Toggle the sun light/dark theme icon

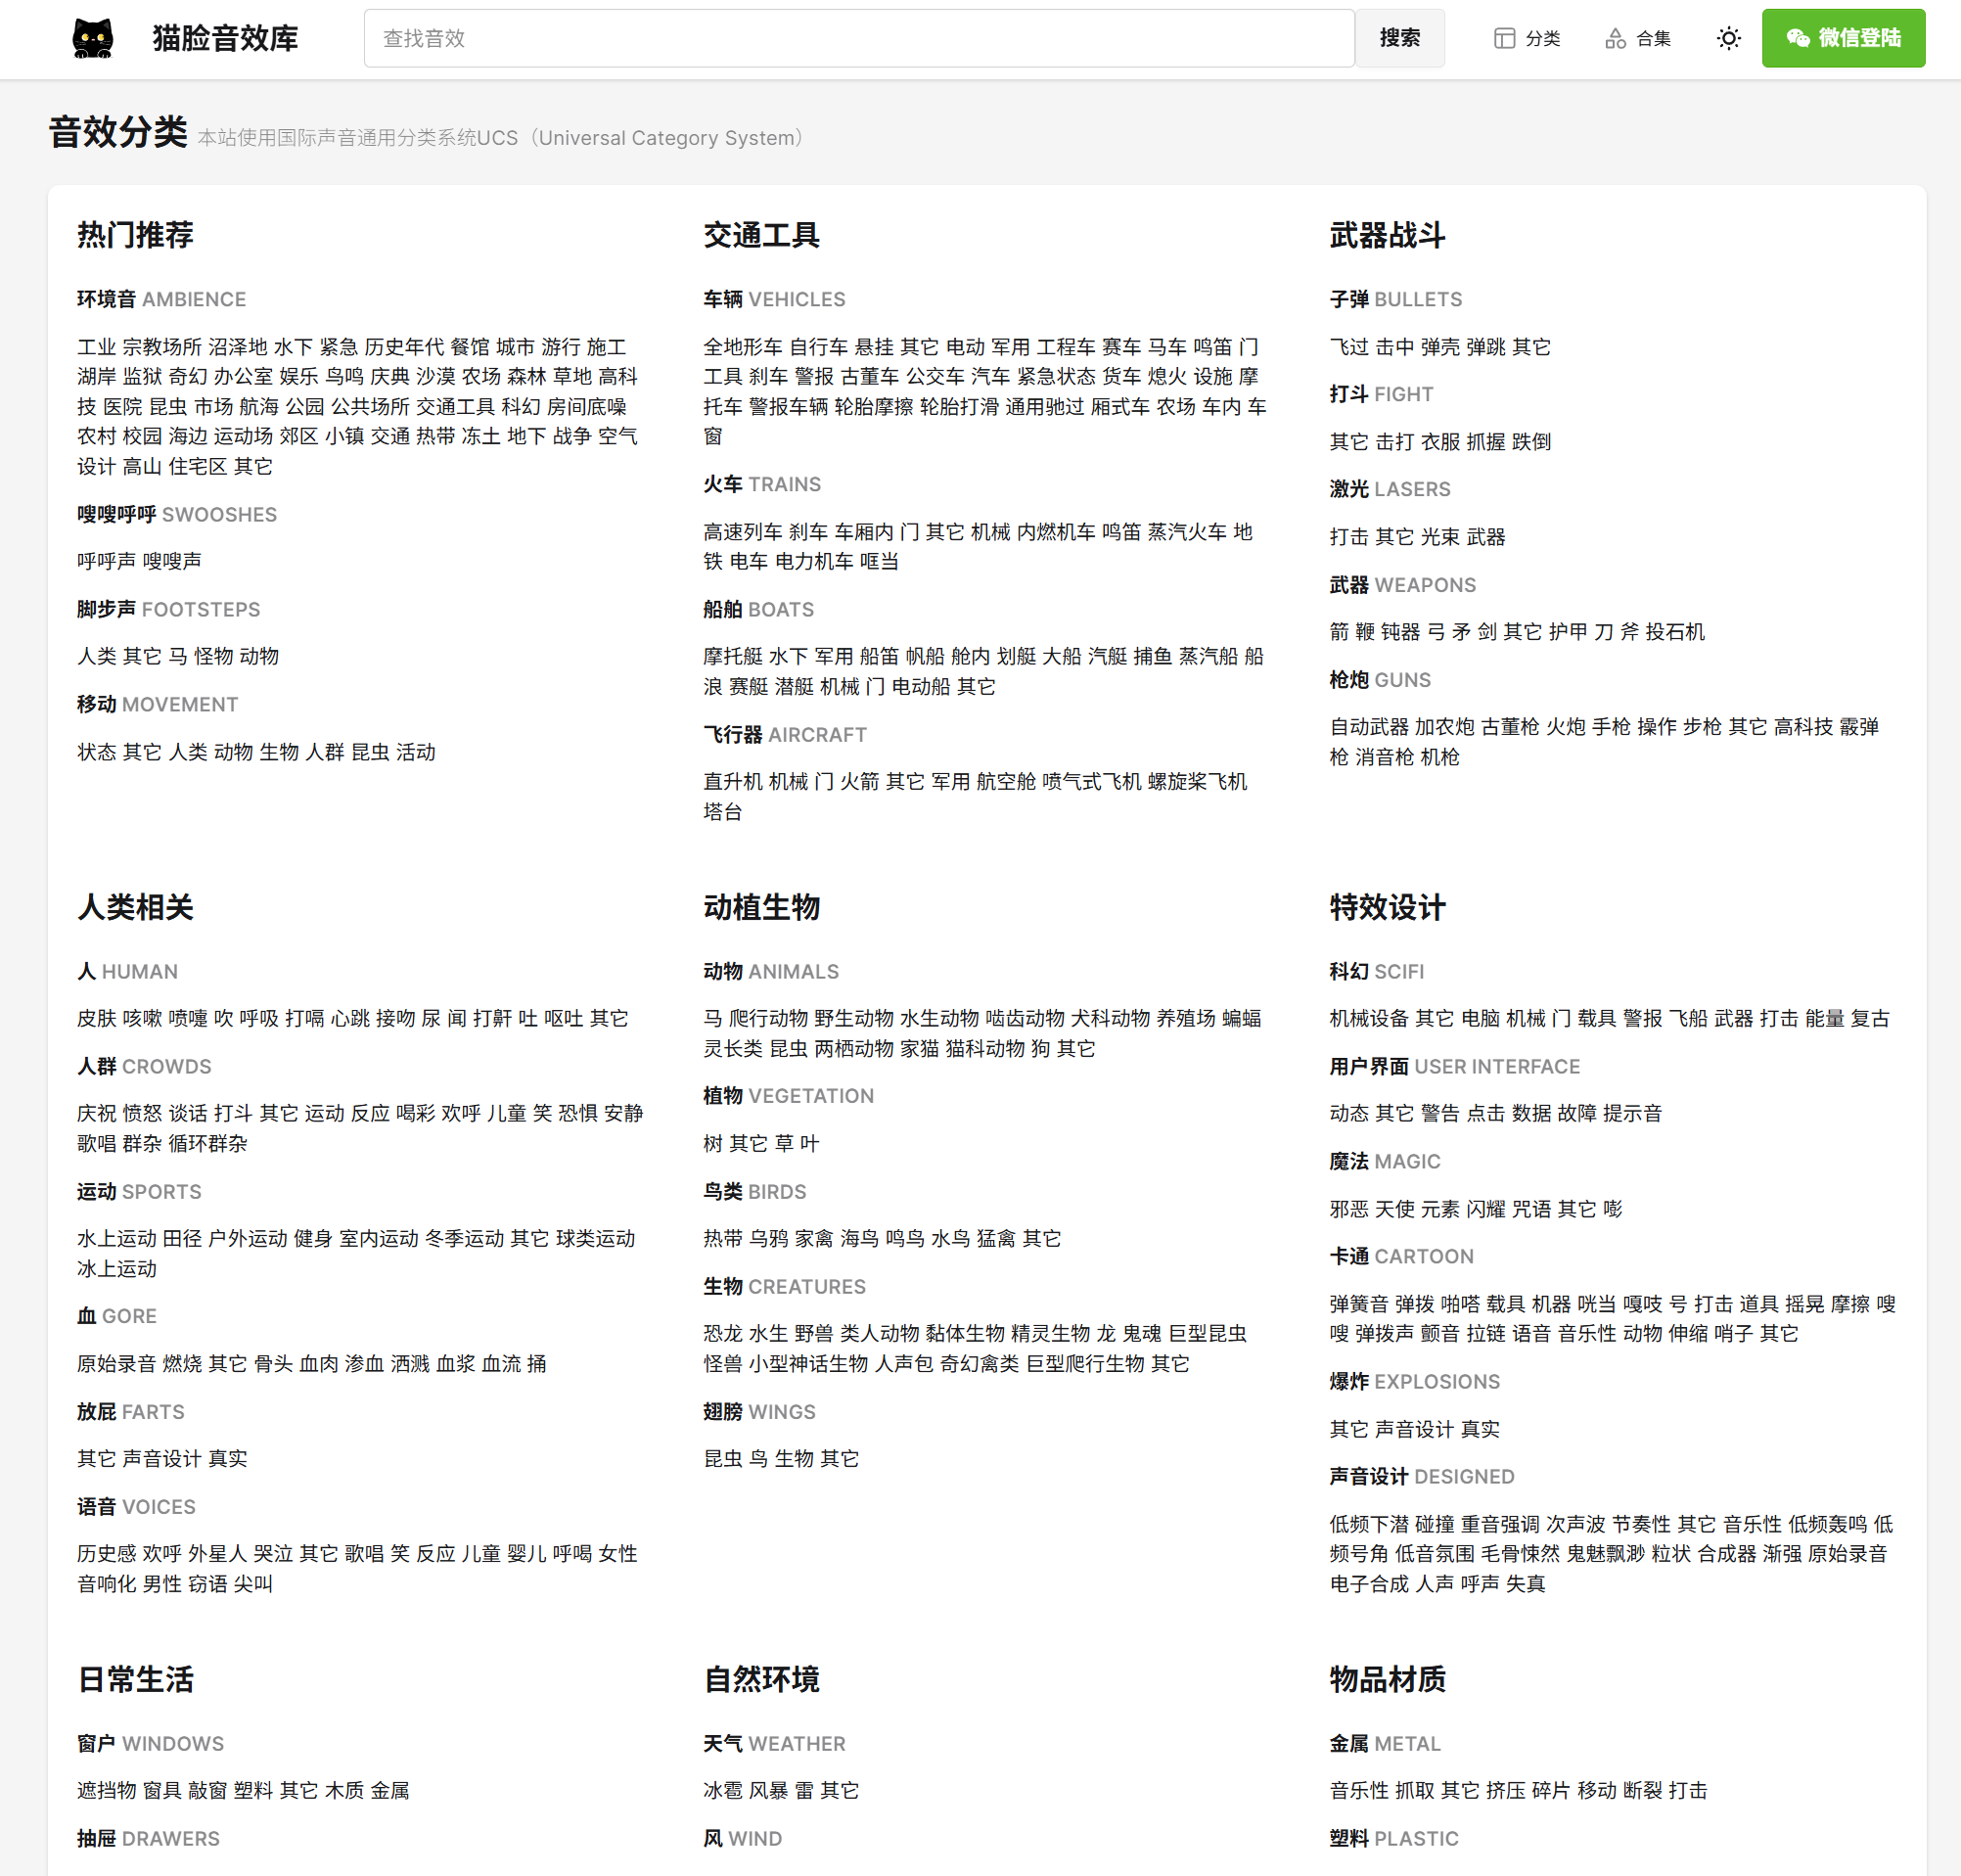(x=1728, y=39)
